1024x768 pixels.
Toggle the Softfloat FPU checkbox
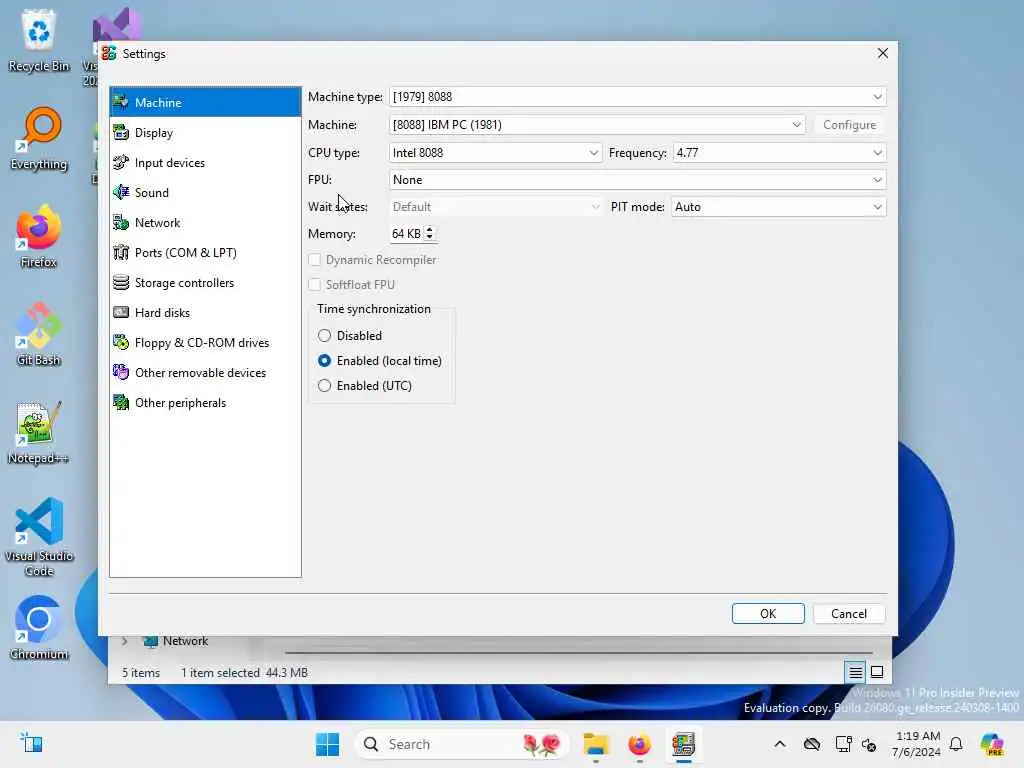pos(315,284)
